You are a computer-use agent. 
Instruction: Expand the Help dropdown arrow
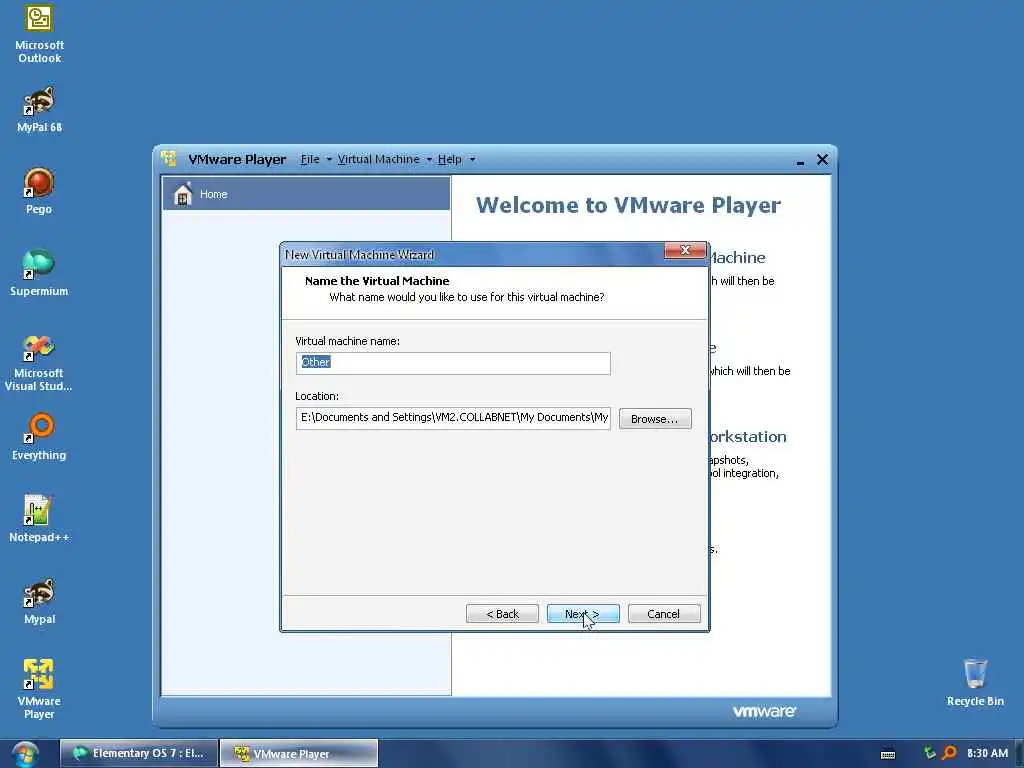pyautogui.click(x=472, y=159)
